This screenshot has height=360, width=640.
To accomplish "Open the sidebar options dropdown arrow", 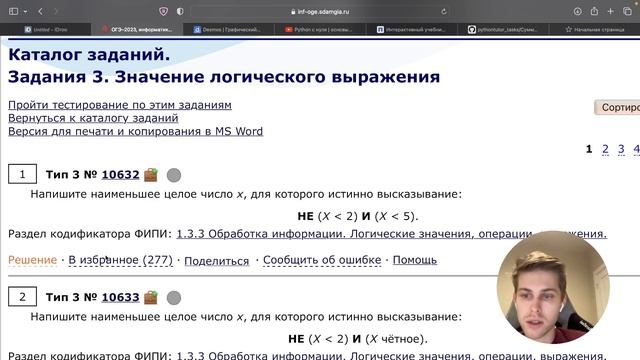I will 25,11.
